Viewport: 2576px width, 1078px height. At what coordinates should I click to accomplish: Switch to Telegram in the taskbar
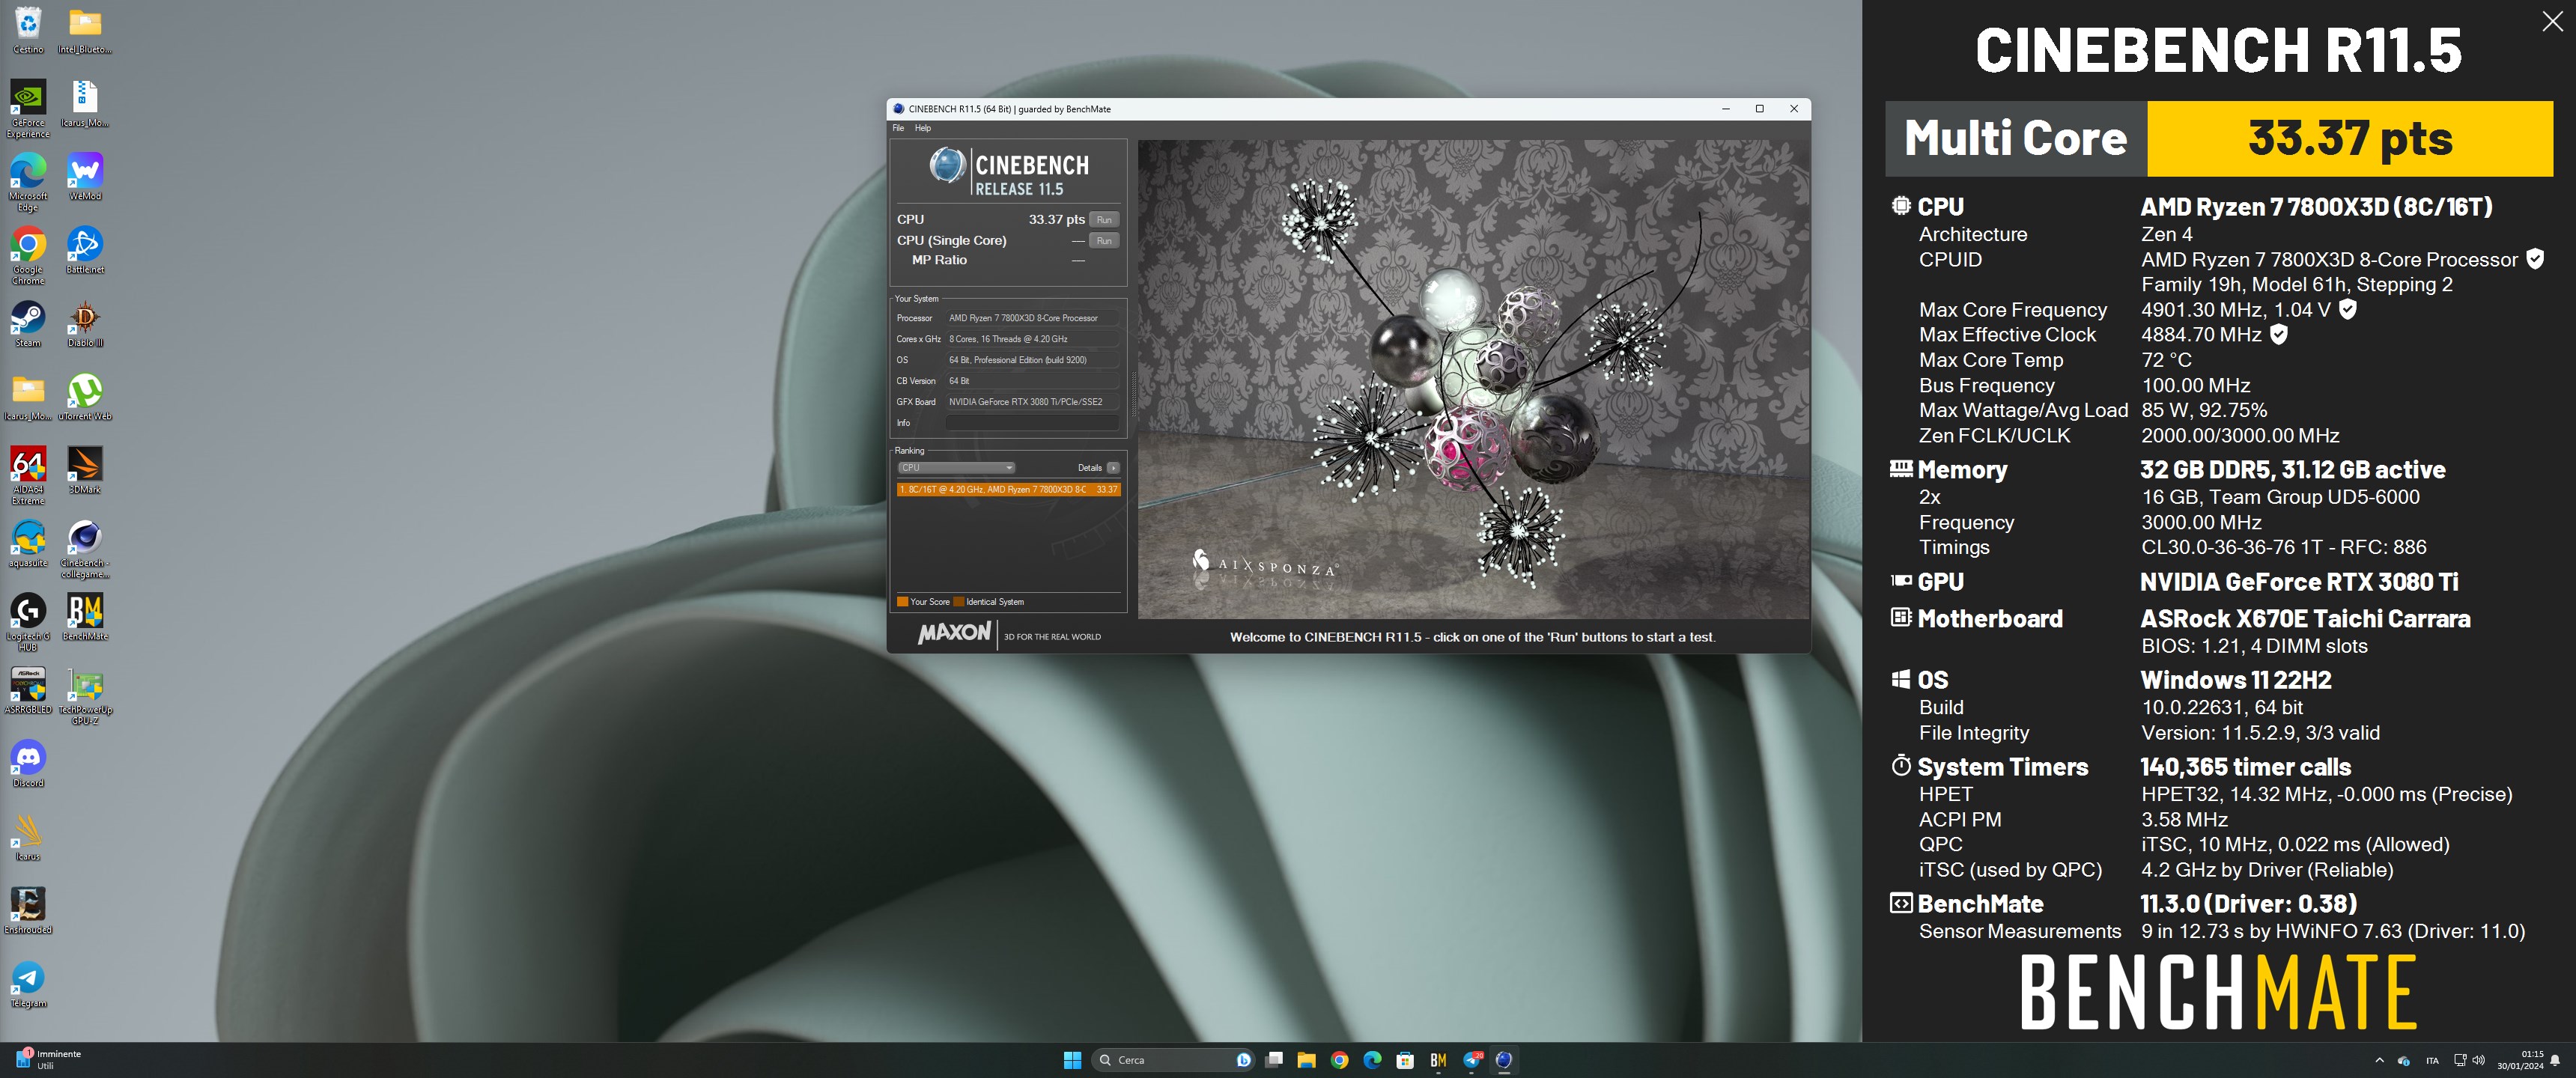1472,1060
